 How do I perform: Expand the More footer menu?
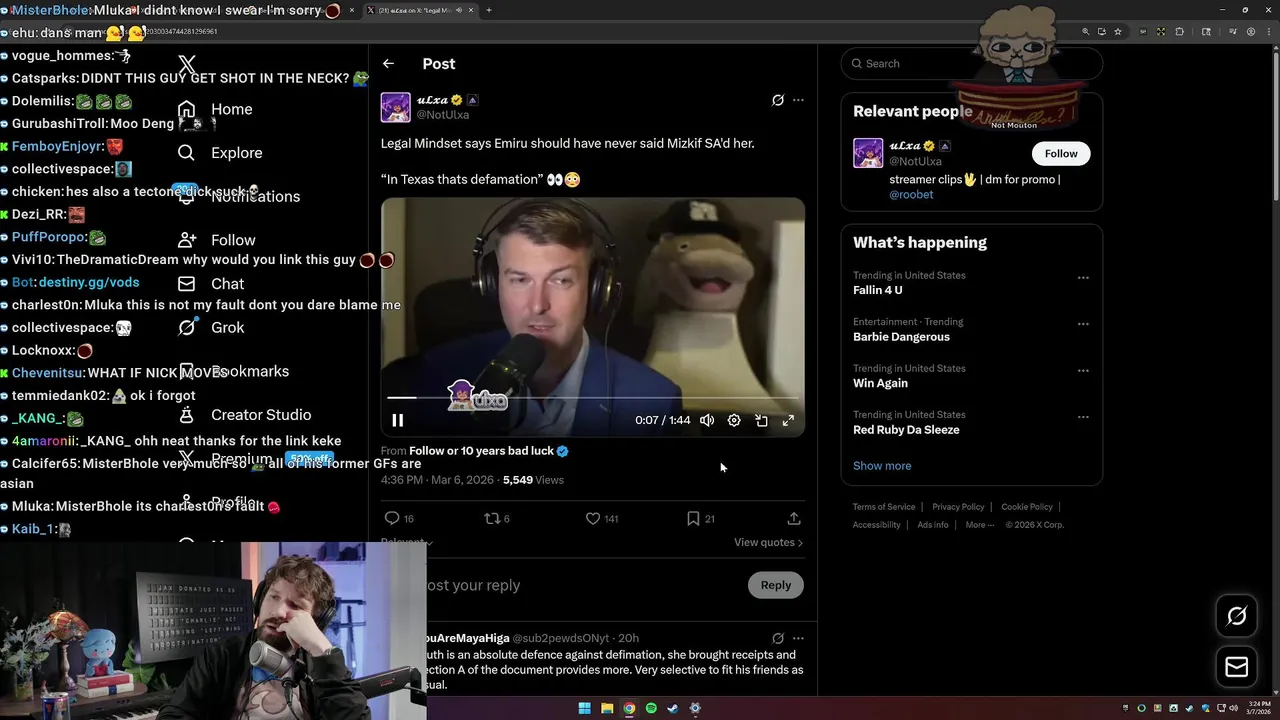[979, 525]
